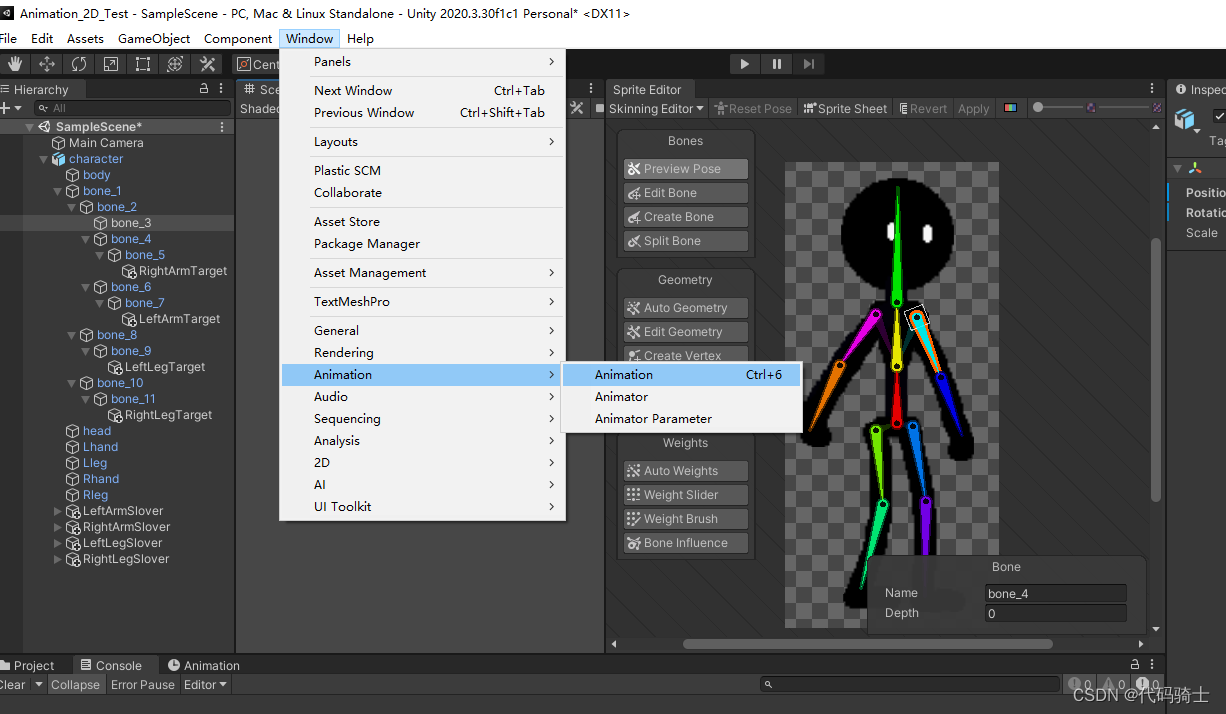Click the game object cube icon in Inspector
Image resolution: width=1226 pixels, height=714 pixels.
pos(1184,120)
